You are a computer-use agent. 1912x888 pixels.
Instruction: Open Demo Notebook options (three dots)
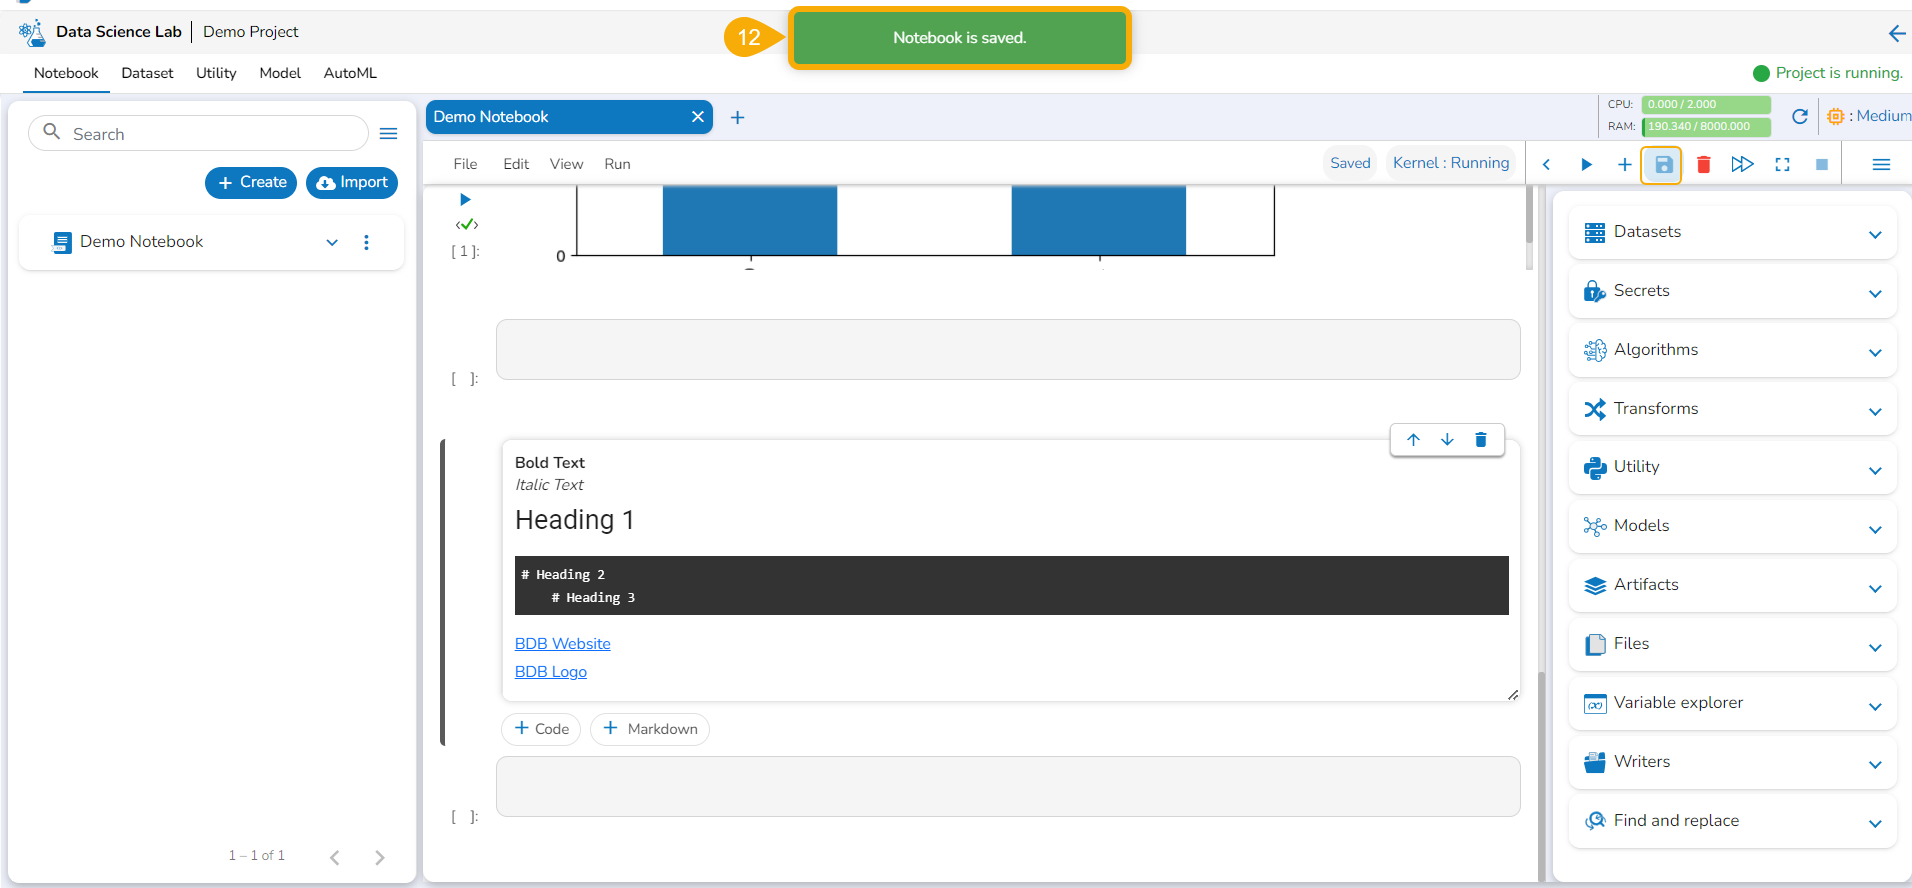point(367,242)
